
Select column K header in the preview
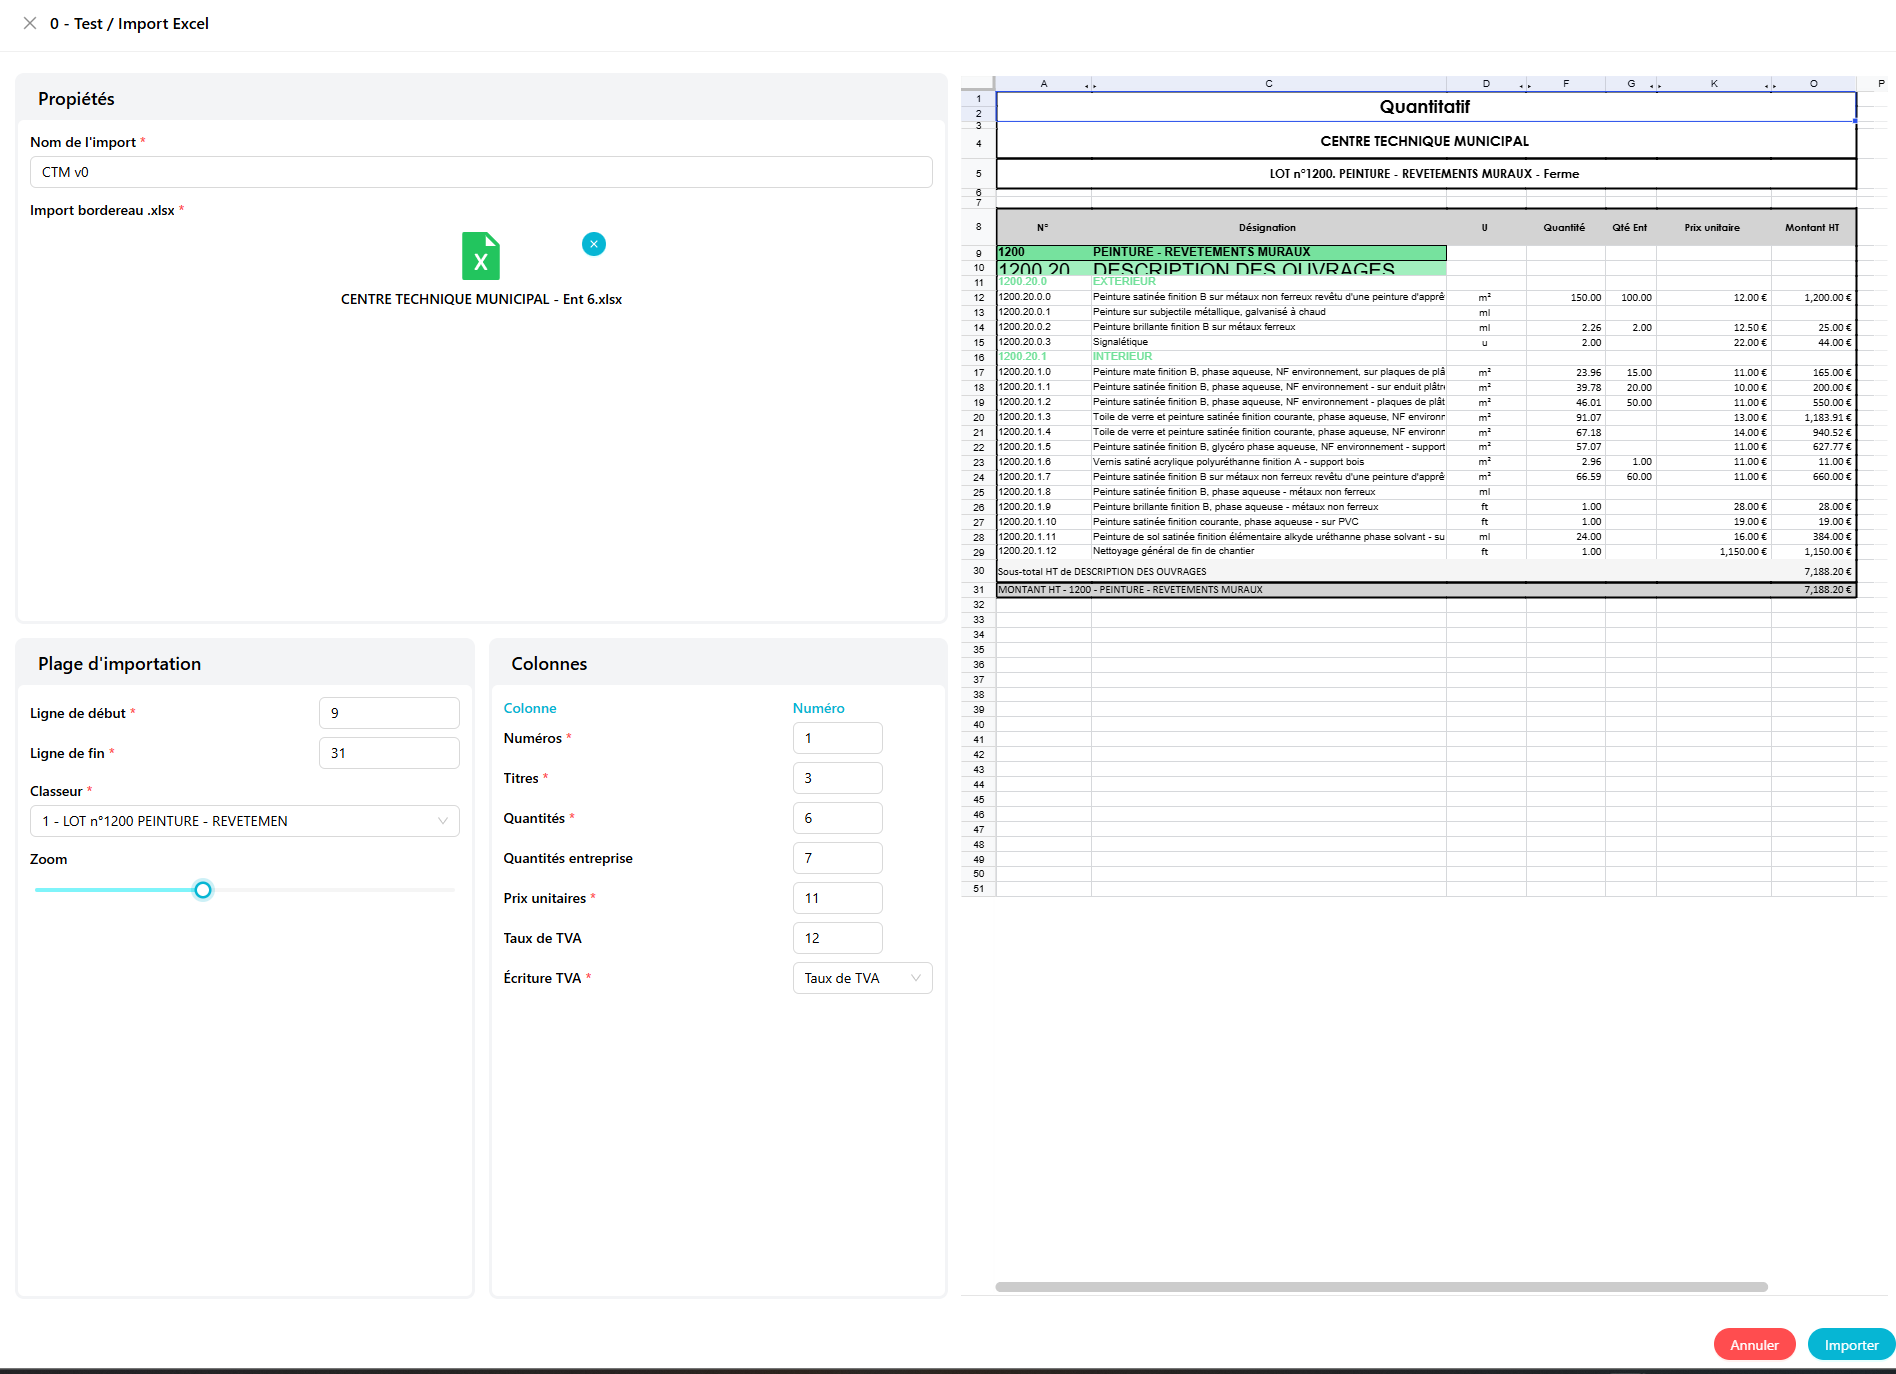1714,84
